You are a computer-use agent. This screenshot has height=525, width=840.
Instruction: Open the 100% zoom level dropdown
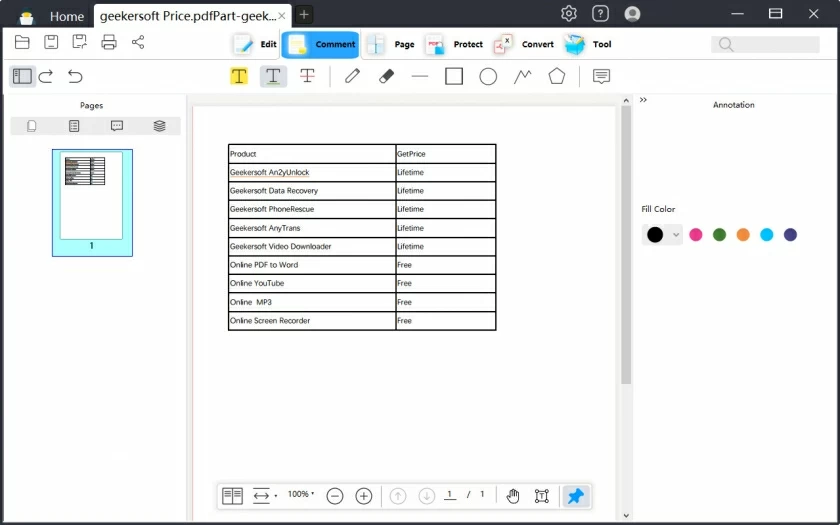coord(301,495)
